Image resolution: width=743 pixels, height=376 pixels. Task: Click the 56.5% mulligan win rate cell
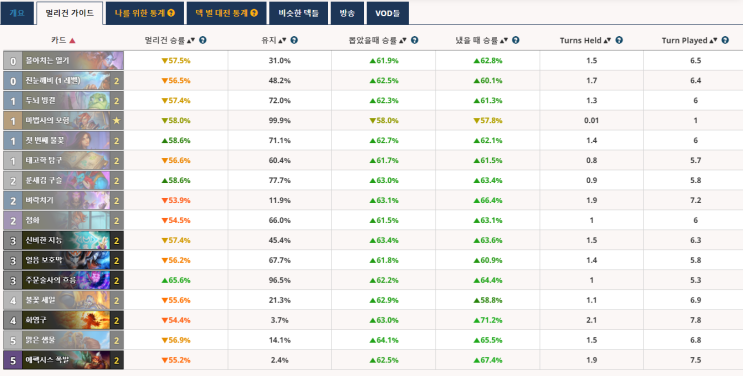(x=176, y=81)
